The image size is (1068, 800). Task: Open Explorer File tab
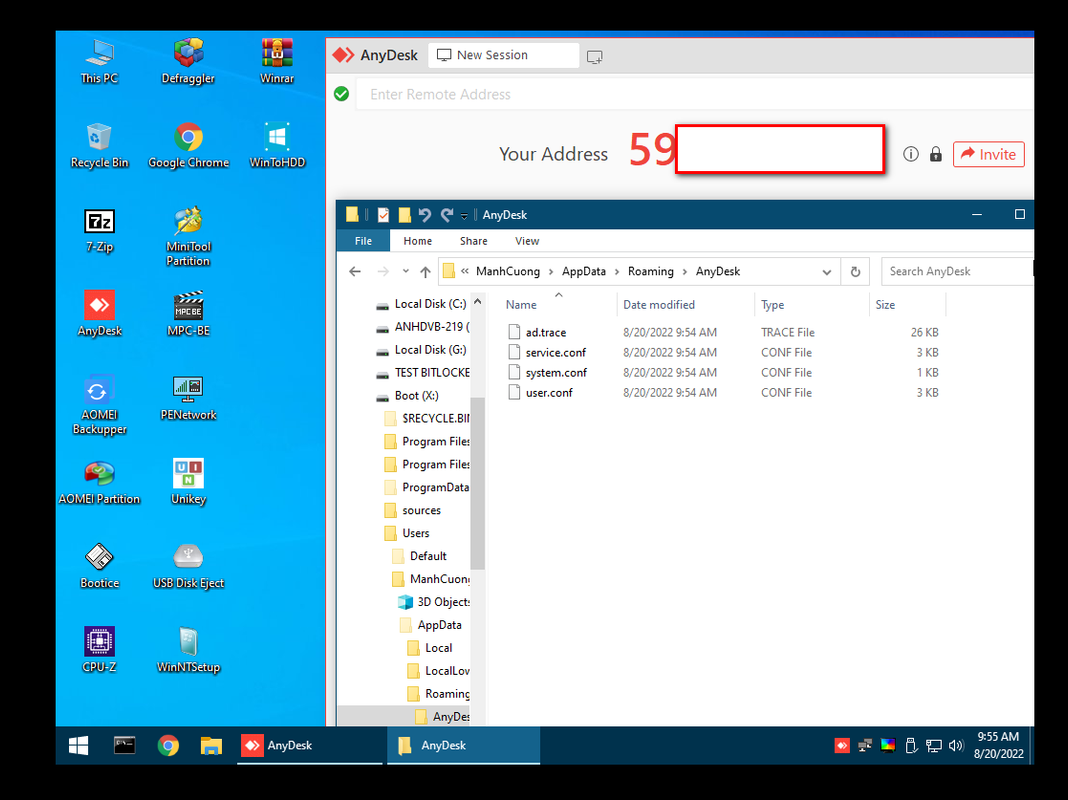(x=363, y=241)
